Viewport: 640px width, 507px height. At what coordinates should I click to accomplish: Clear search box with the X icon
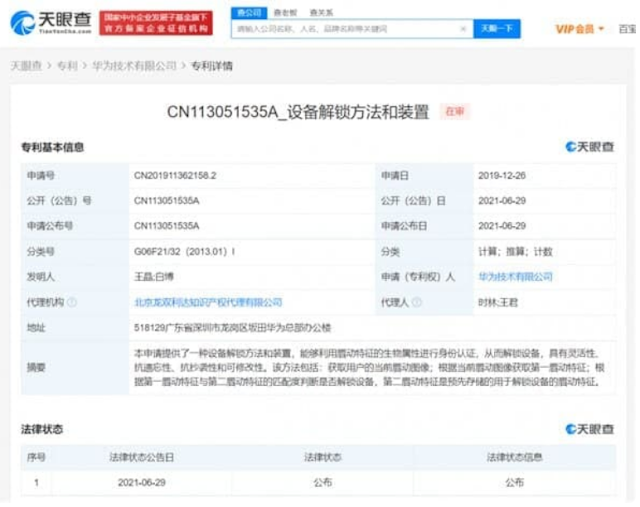463,29
